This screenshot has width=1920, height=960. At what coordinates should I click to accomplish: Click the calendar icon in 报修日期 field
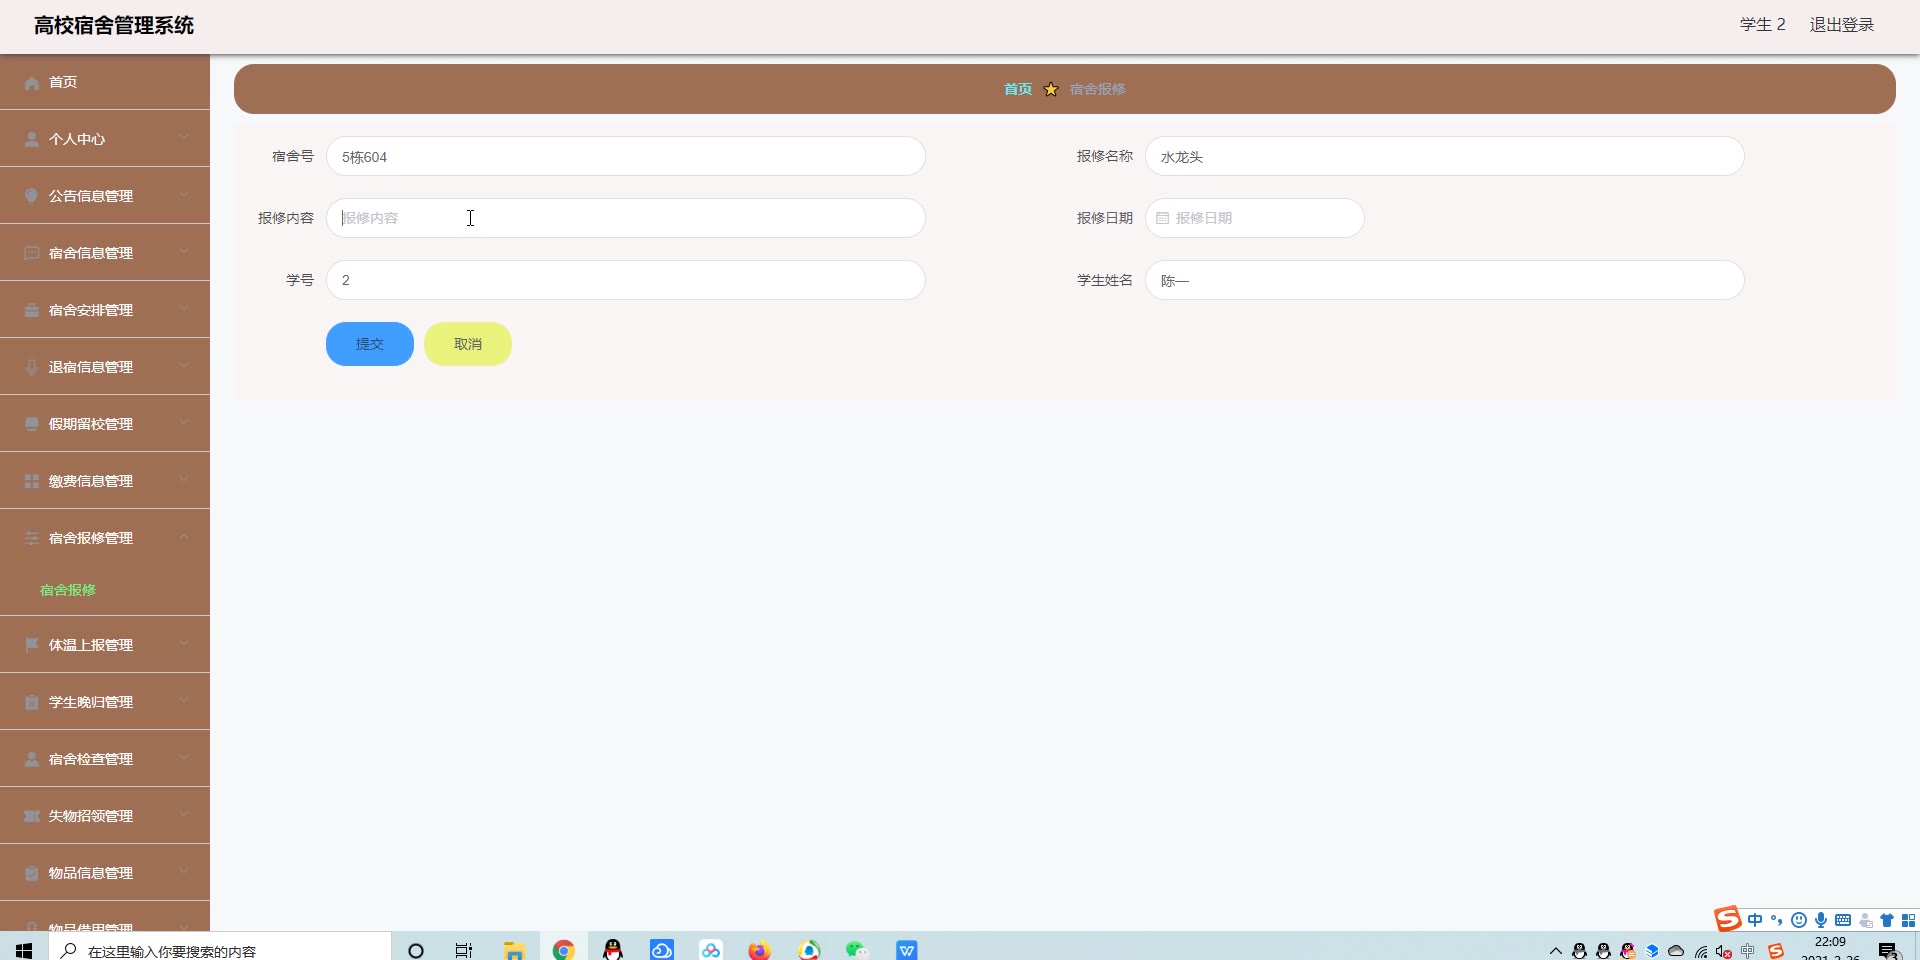click(1163, 218)
